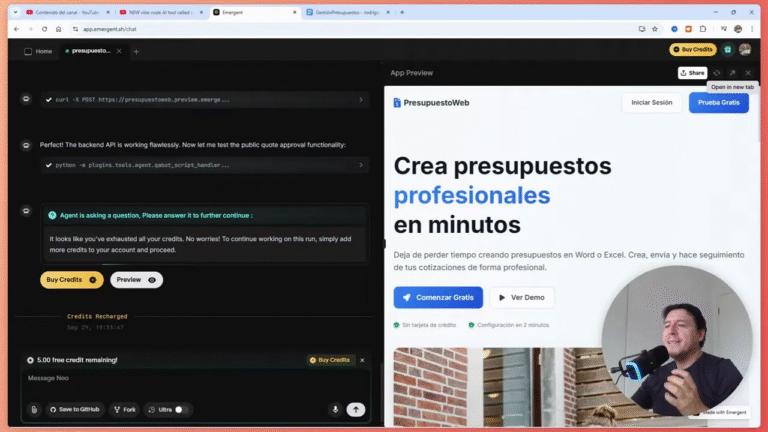Open the app preview in new tab
This screenshot has width=768, height=432.
(x=732, y=73)
